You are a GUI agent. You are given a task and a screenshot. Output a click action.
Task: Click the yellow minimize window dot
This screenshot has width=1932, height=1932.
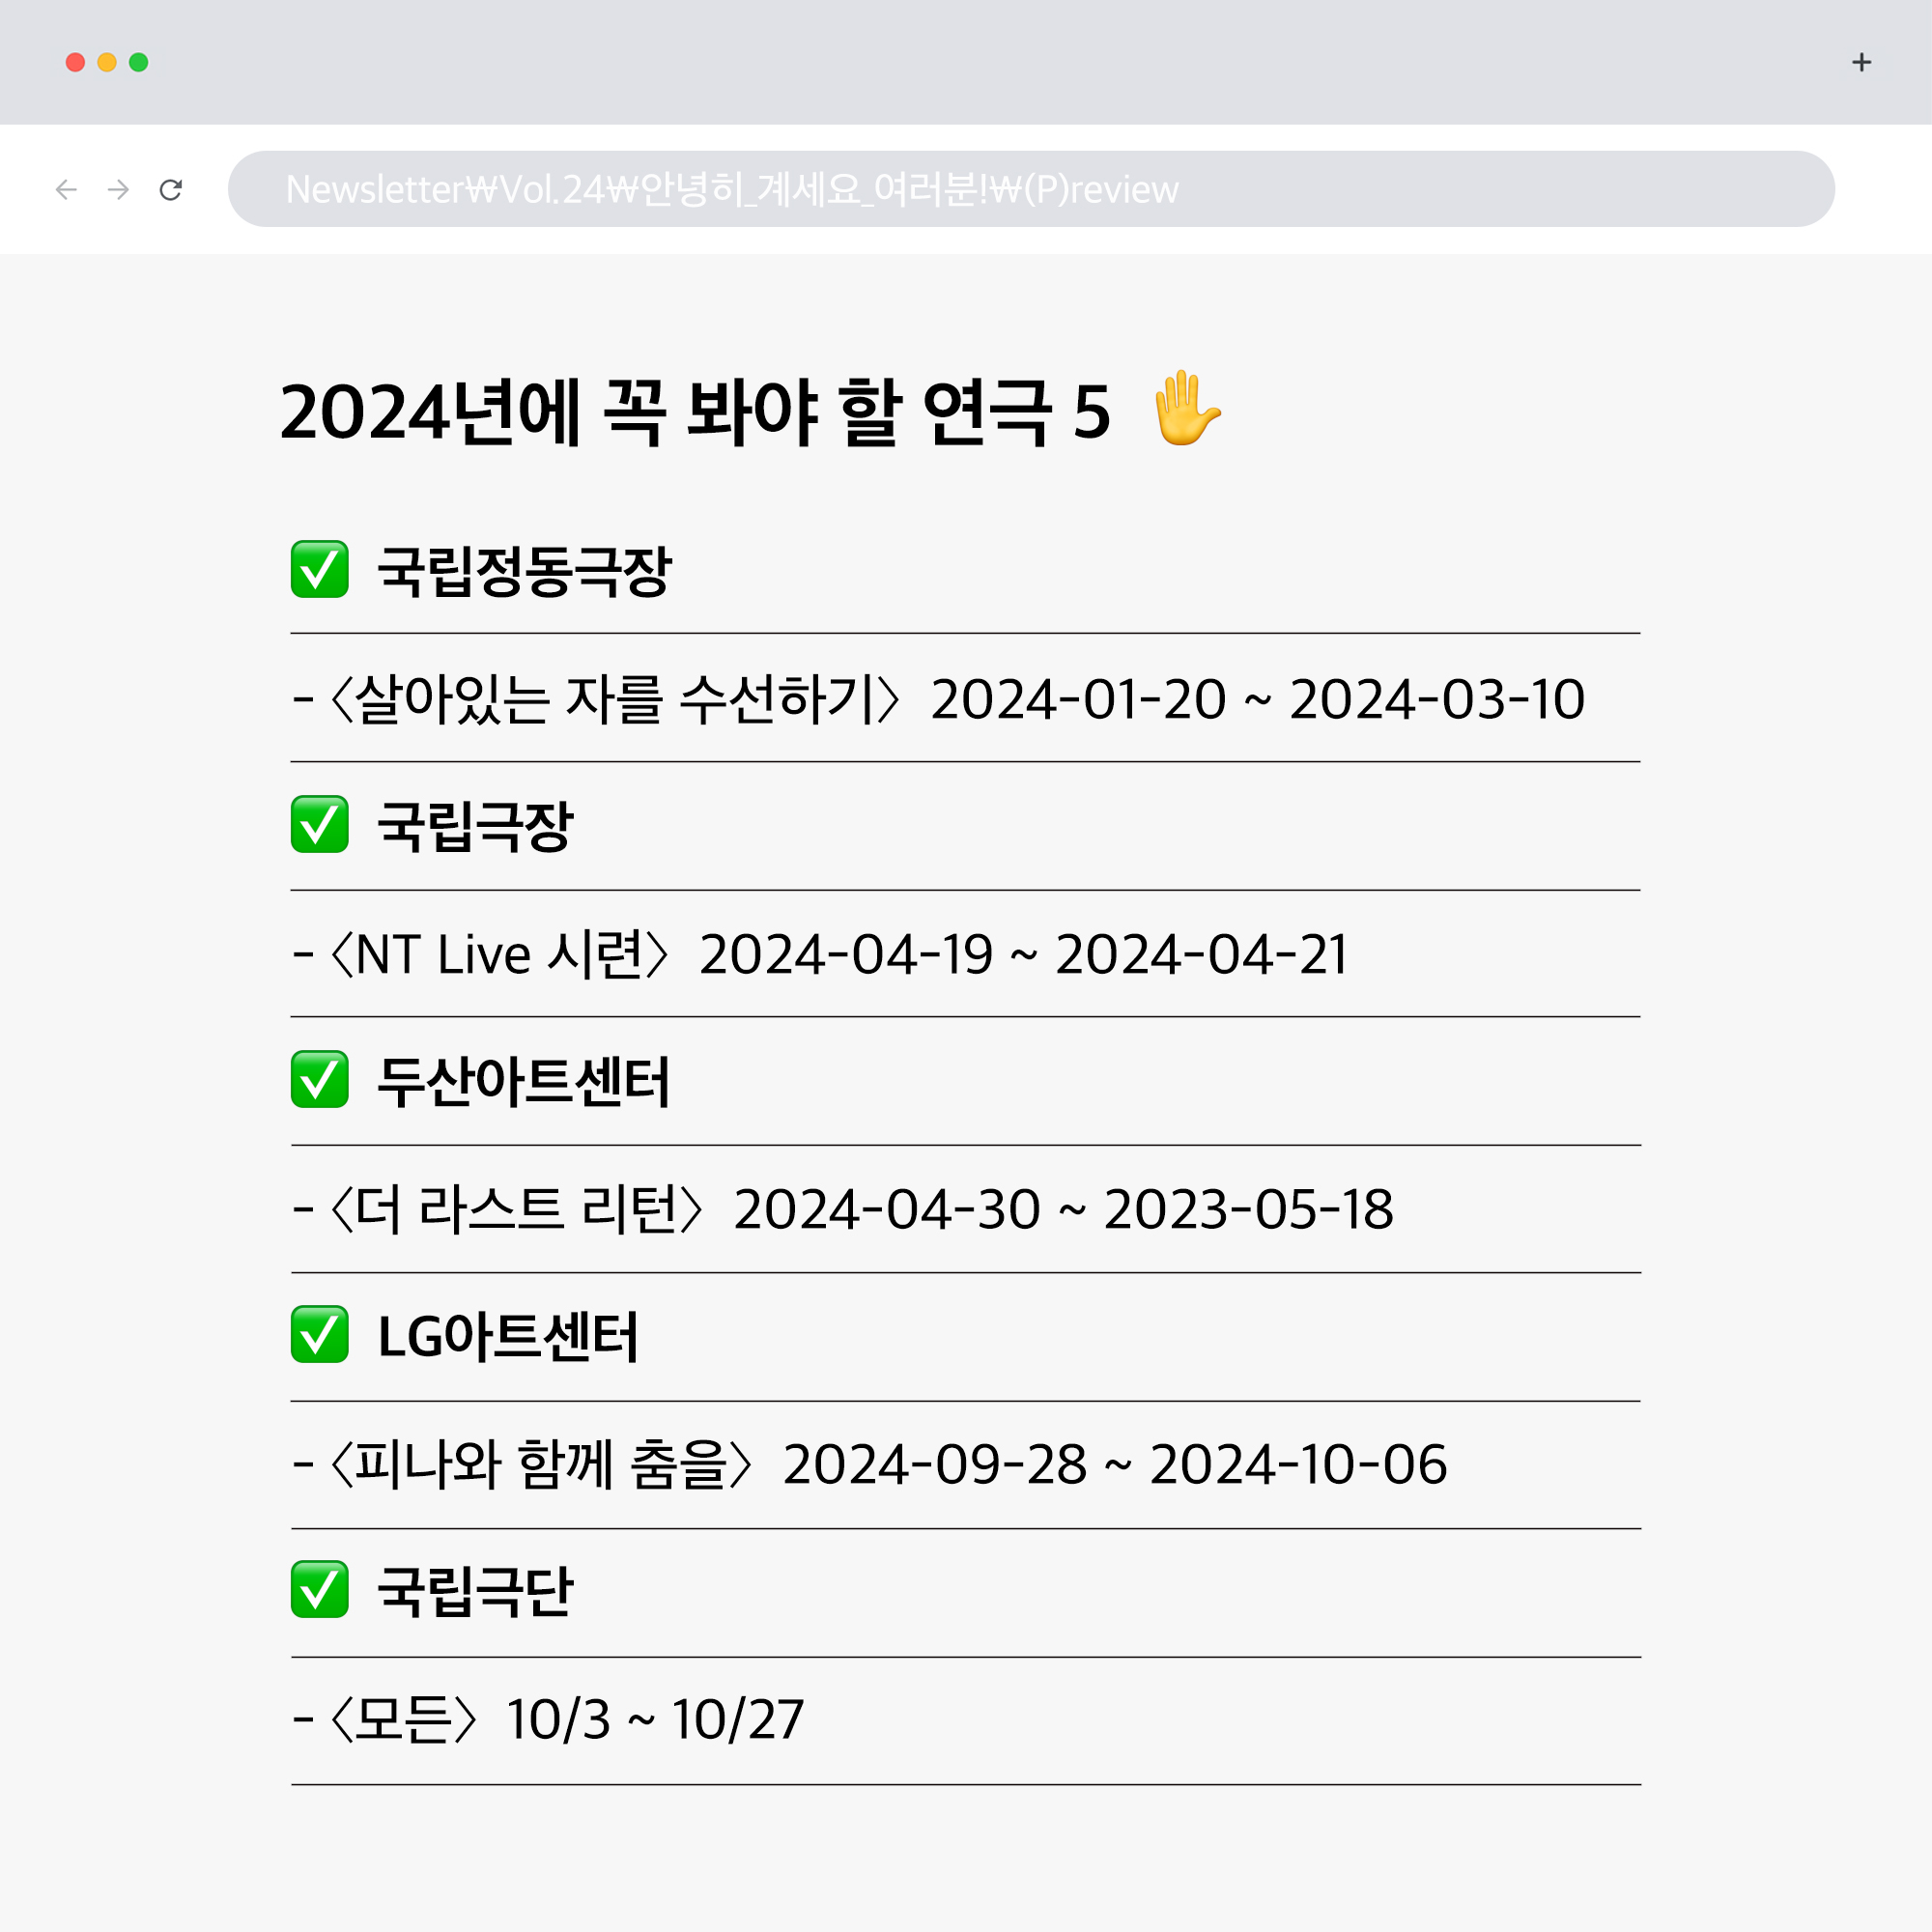[107, 62]
